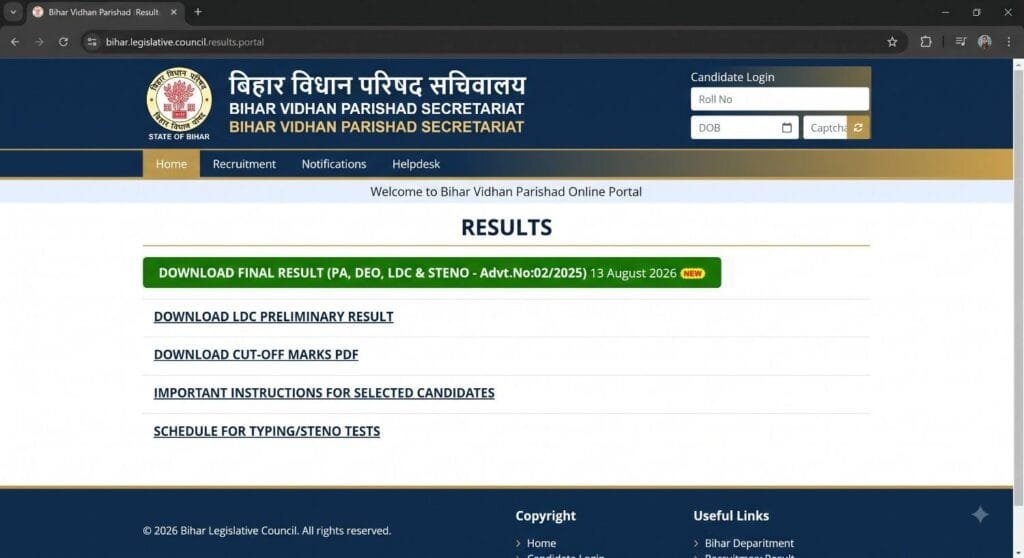This screenshot has height=558, width=1024.
Task: Bookmark this page with the star icon
Action: 892,42
